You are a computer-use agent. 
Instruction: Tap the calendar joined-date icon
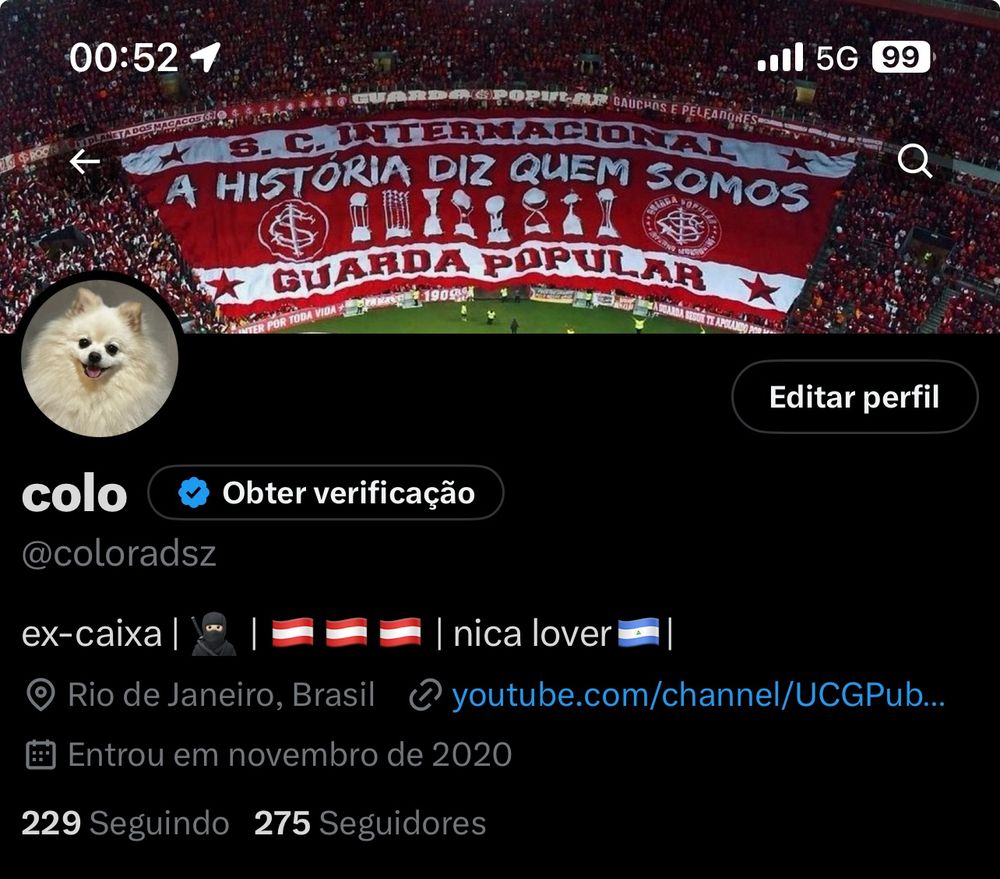click(41, 755)
